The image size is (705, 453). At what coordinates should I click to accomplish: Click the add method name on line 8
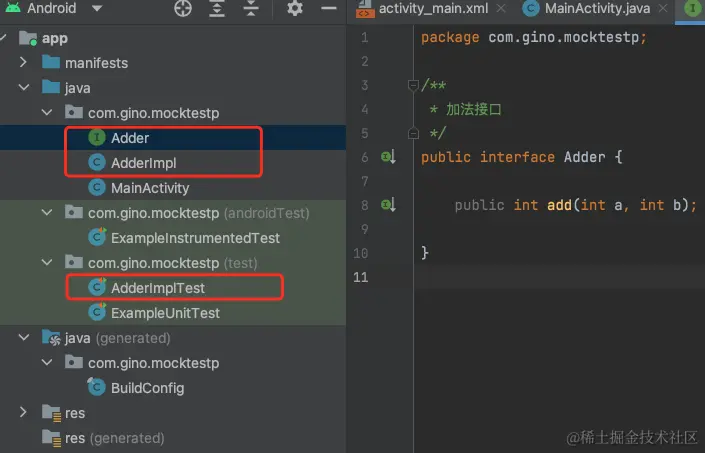click(559, 205)
